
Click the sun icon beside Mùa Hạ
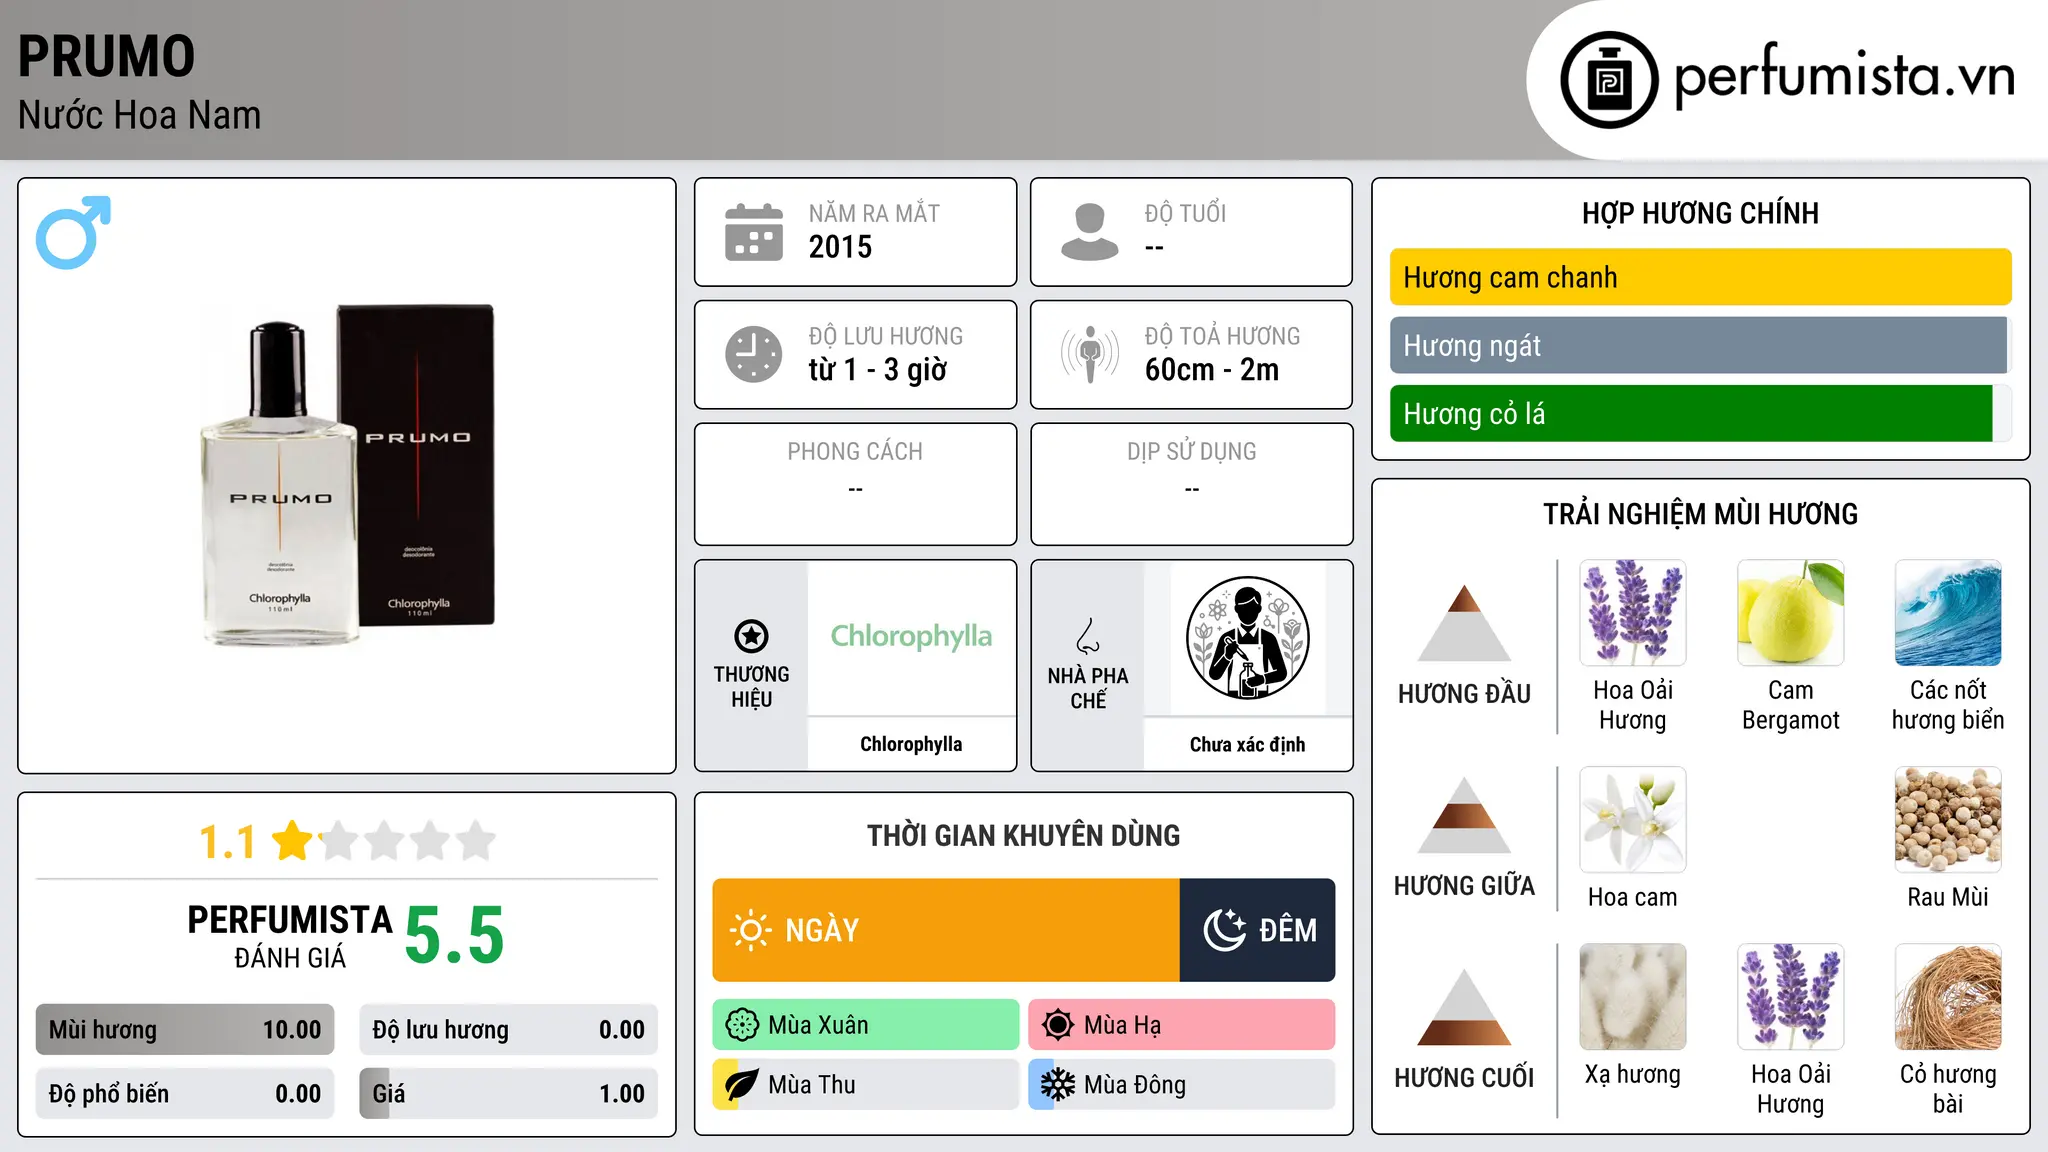[1058, 1025]
